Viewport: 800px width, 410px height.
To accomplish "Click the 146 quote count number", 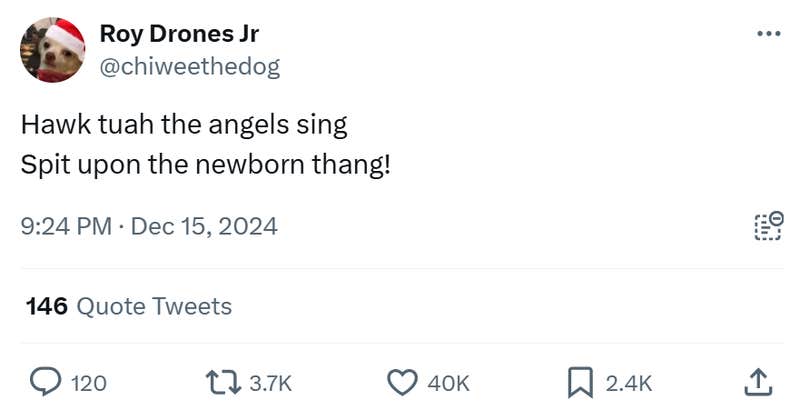I will point(46,306).
